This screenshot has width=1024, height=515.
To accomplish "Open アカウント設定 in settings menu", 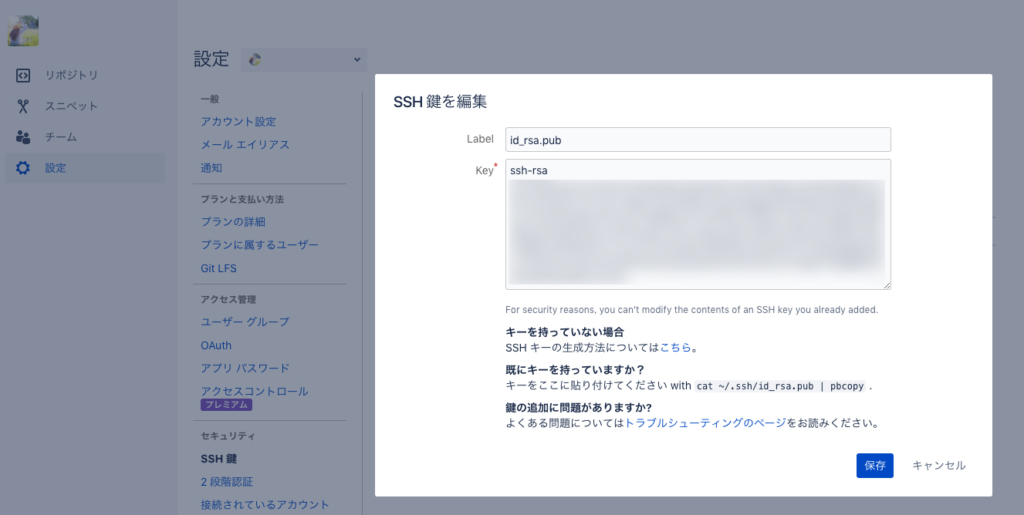I will click(238, 121).
